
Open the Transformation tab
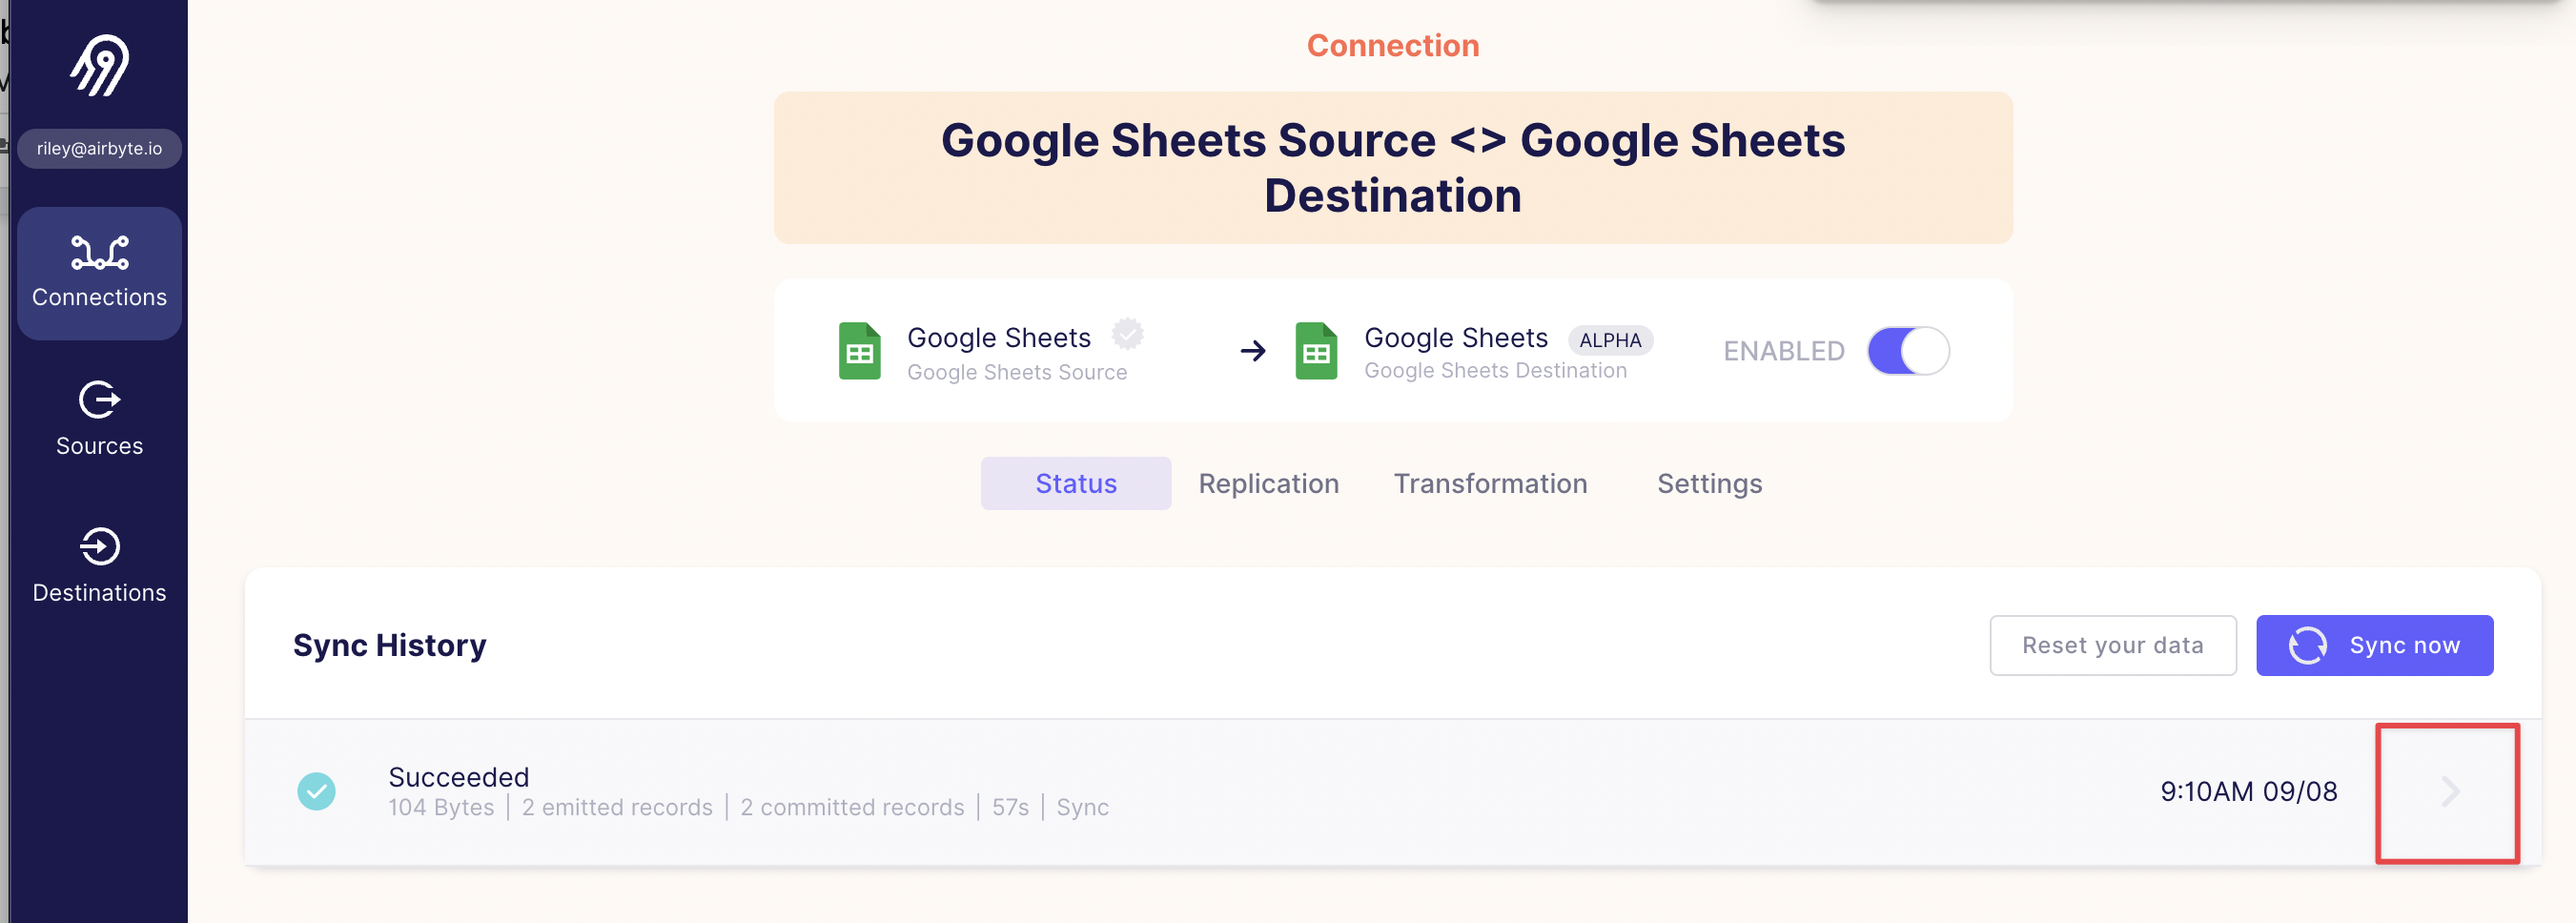tap(1490, 483)
